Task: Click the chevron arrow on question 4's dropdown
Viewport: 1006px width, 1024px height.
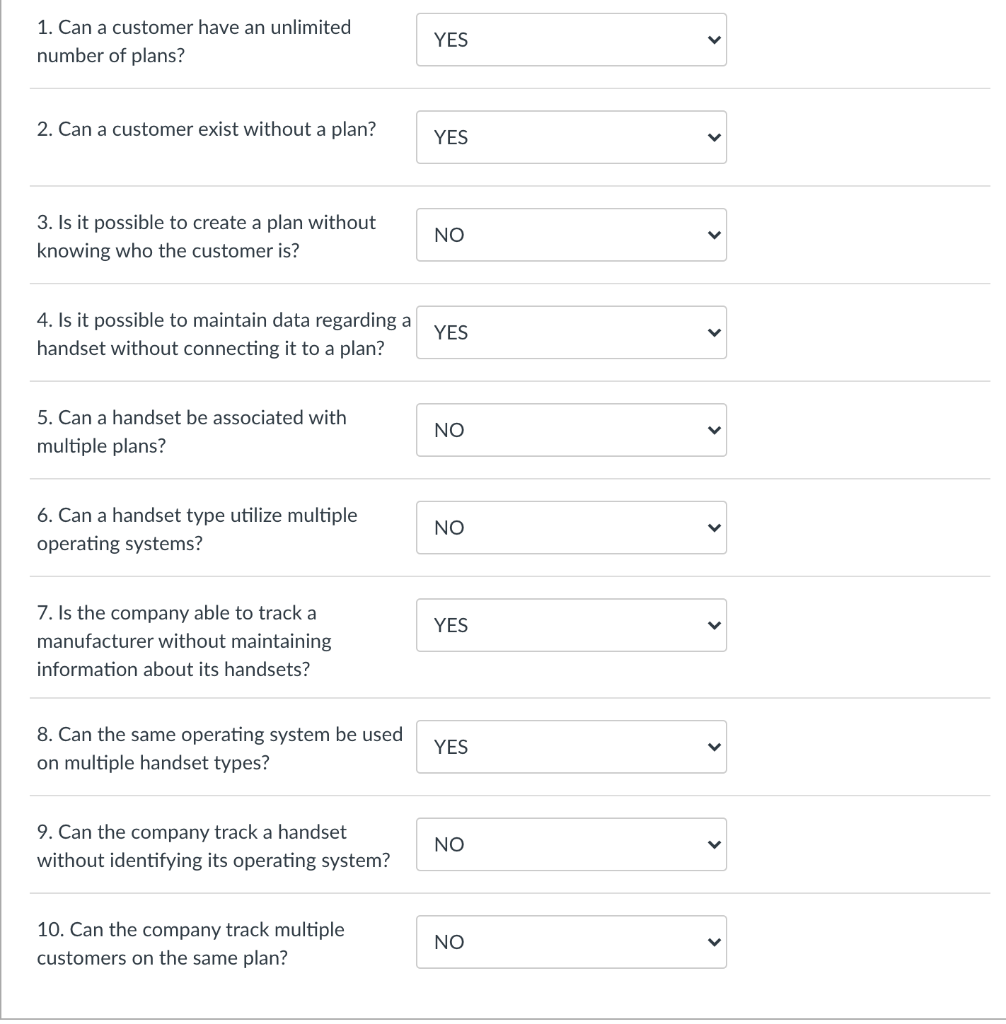Action: point(713,332)
